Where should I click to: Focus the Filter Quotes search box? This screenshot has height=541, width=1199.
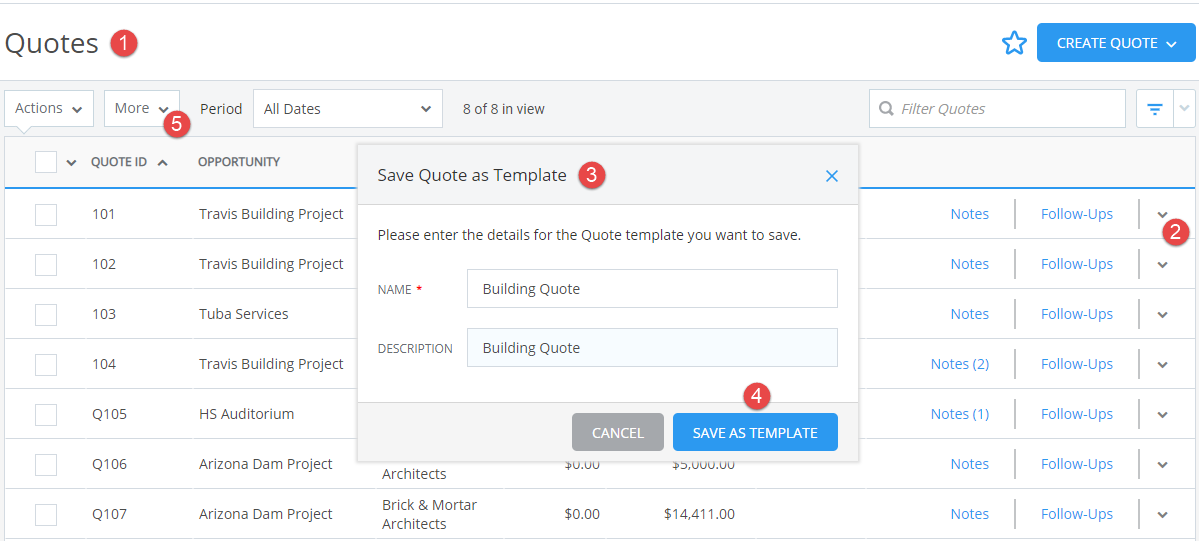pyautogui.click(x=997, y=109)
